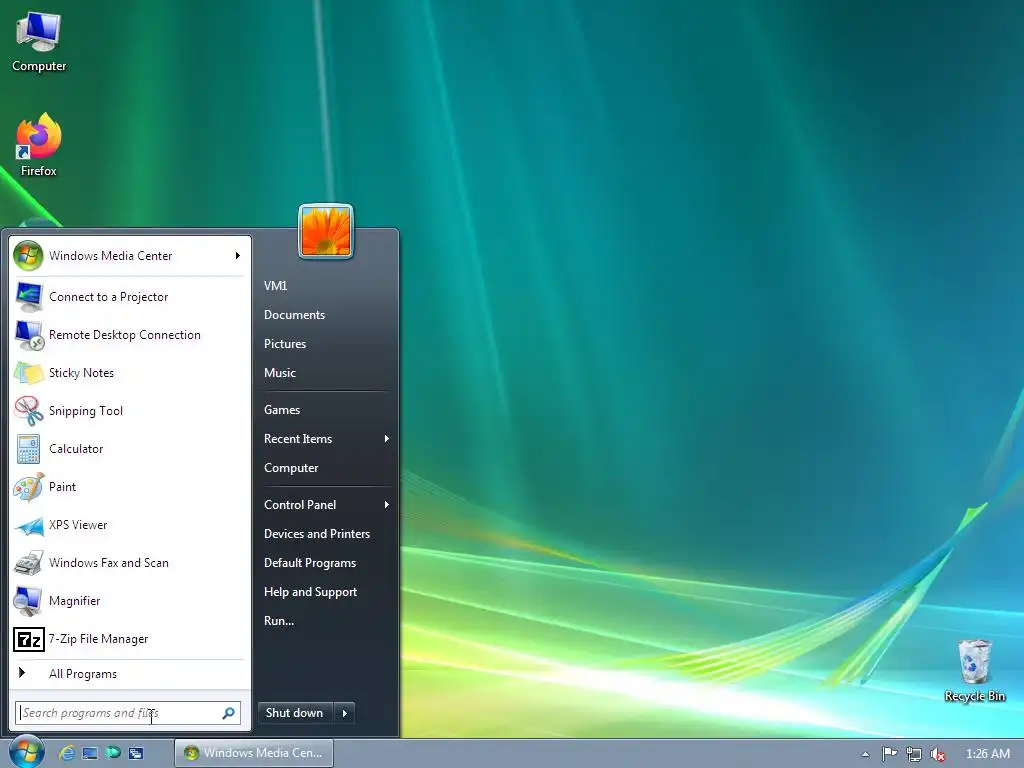The width and height of the screenshot is (1024, 768).
Task: Open XPS Viewer
Action: pos(129,524)
